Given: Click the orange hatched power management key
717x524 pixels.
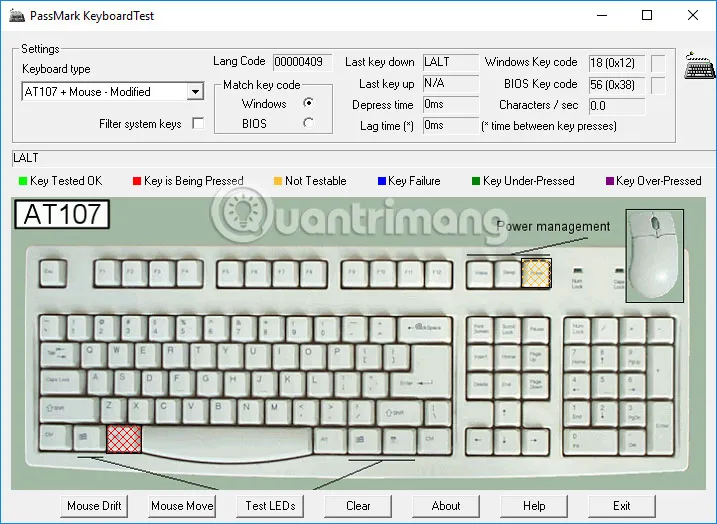Looking at the screenshot, I should click(x=536, y=271).
